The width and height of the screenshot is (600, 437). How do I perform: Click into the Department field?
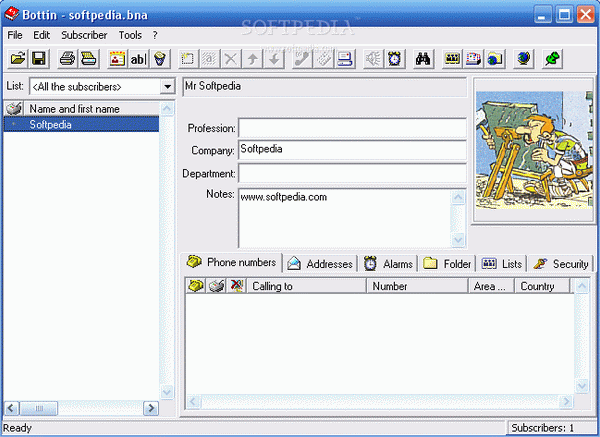[352, 173]
